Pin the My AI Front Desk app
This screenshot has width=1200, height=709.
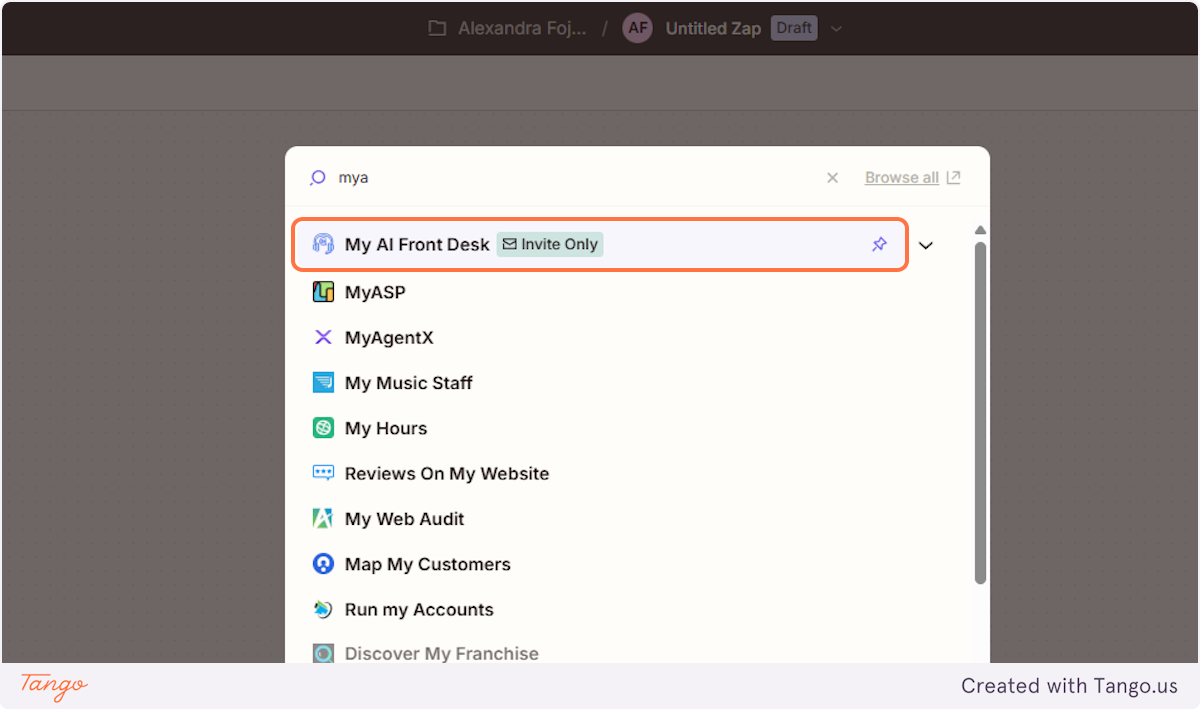tap(879, 244)
